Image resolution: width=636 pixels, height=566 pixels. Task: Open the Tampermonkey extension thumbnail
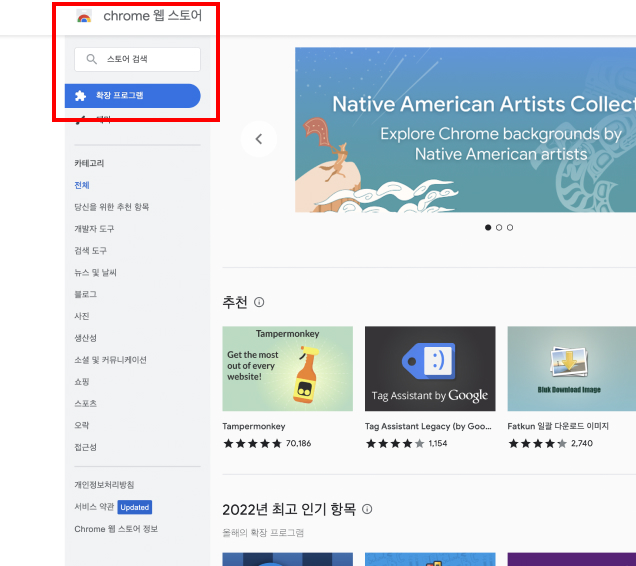tap(288, 369)
